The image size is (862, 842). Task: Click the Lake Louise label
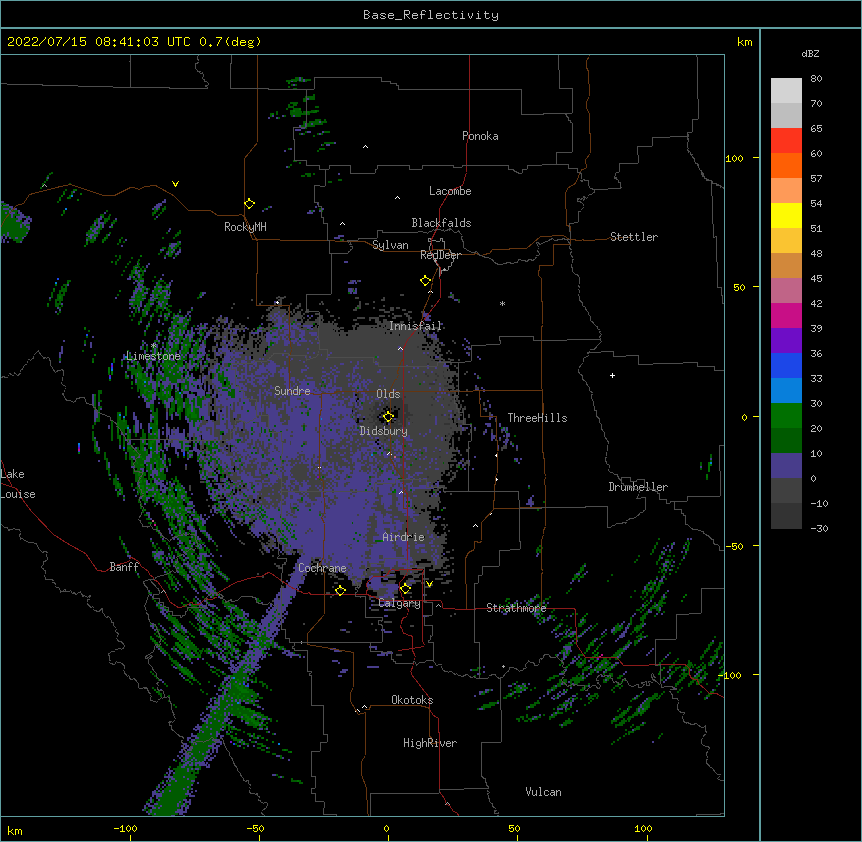pos(18,484)
